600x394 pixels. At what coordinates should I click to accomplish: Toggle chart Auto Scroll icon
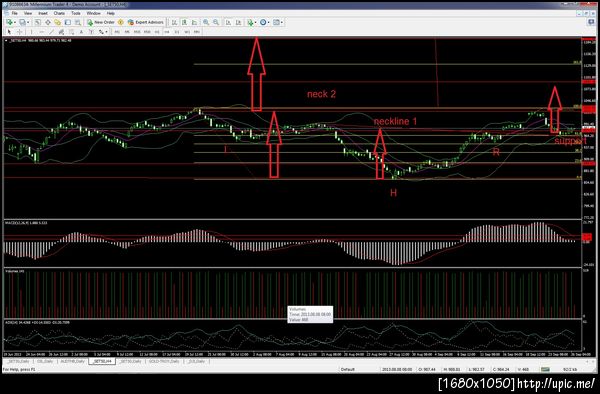pos(228,22)
